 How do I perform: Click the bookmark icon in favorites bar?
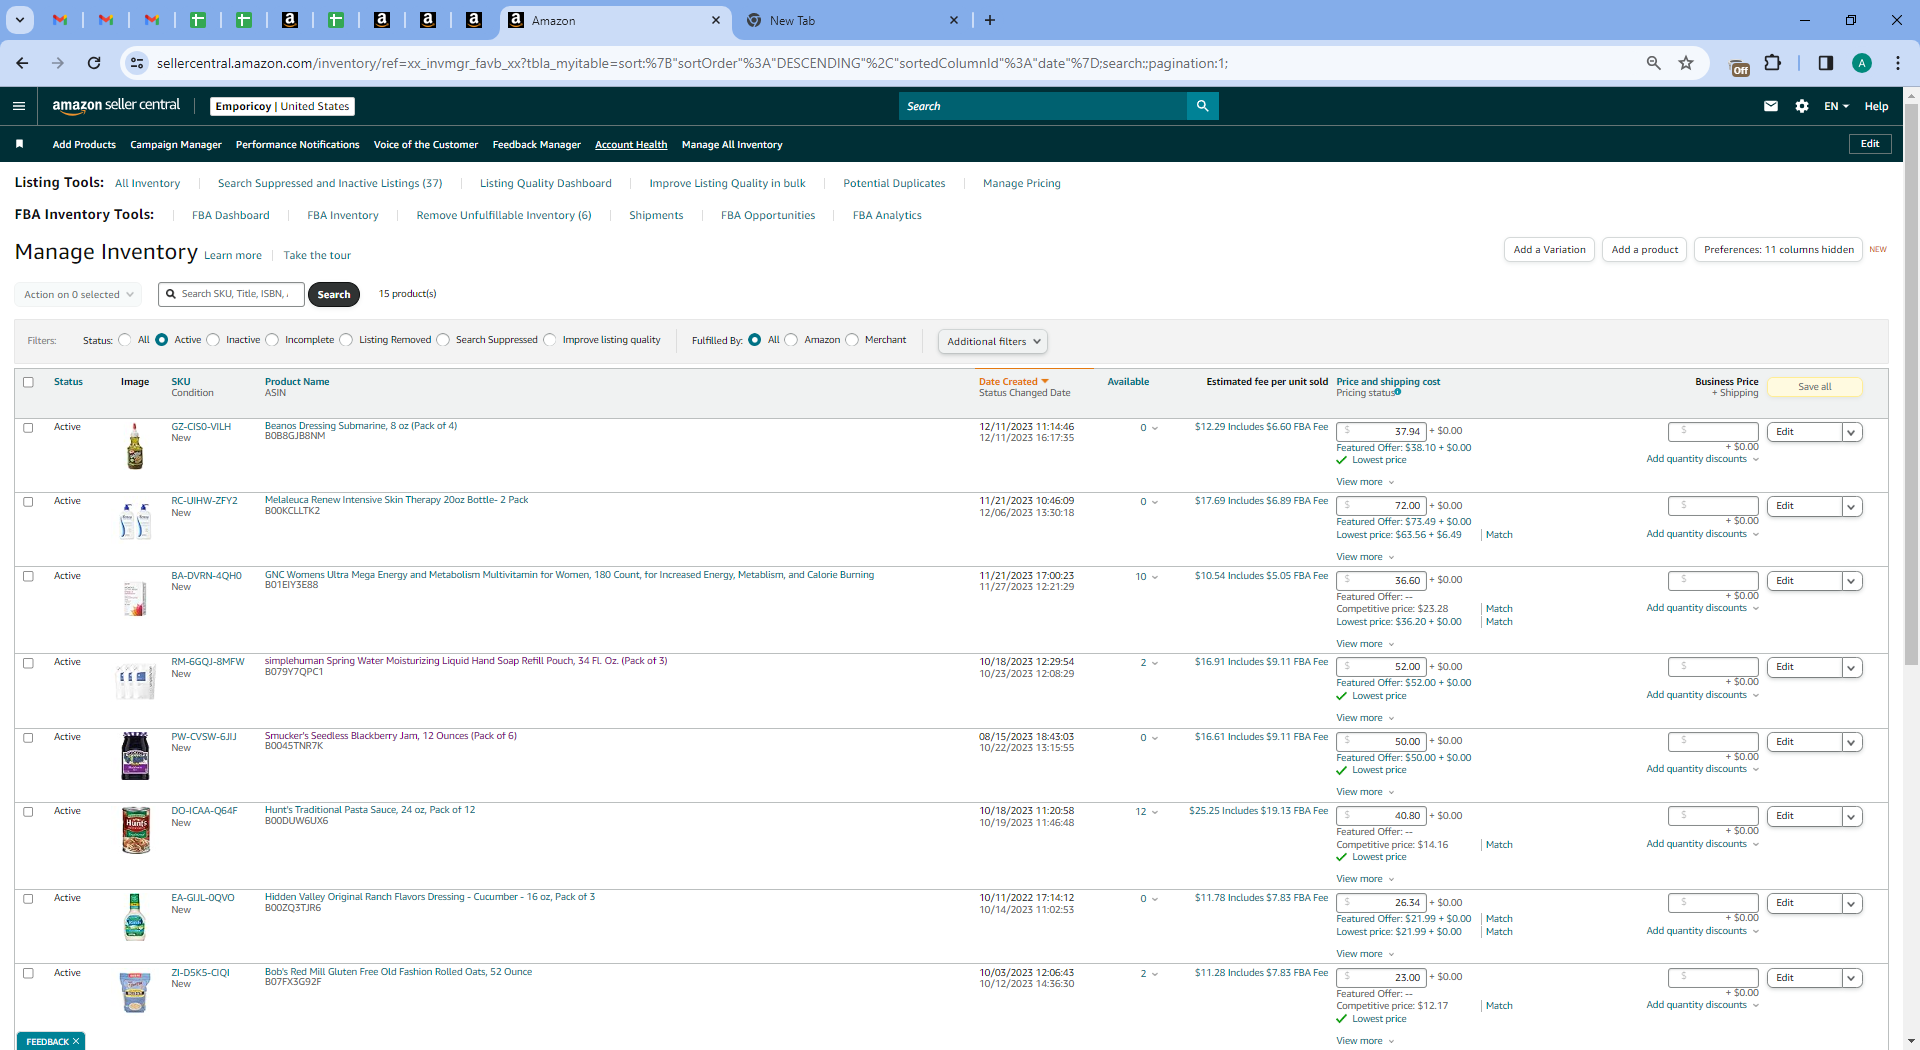(20, 144)
